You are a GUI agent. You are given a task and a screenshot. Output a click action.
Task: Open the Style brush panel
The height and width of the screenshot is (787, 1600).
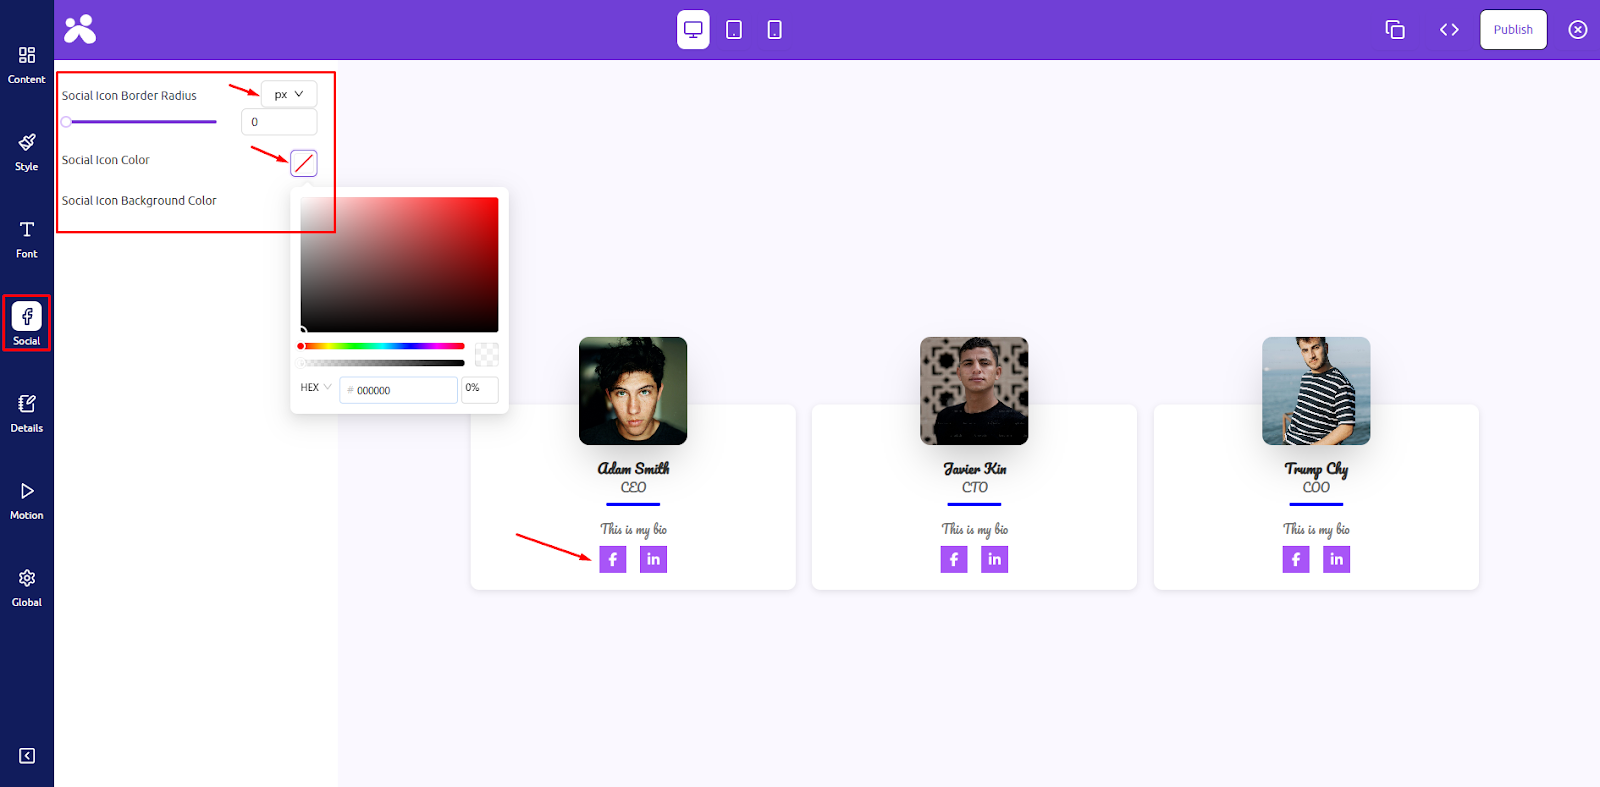pyautogui.click(x=27, y=152)
